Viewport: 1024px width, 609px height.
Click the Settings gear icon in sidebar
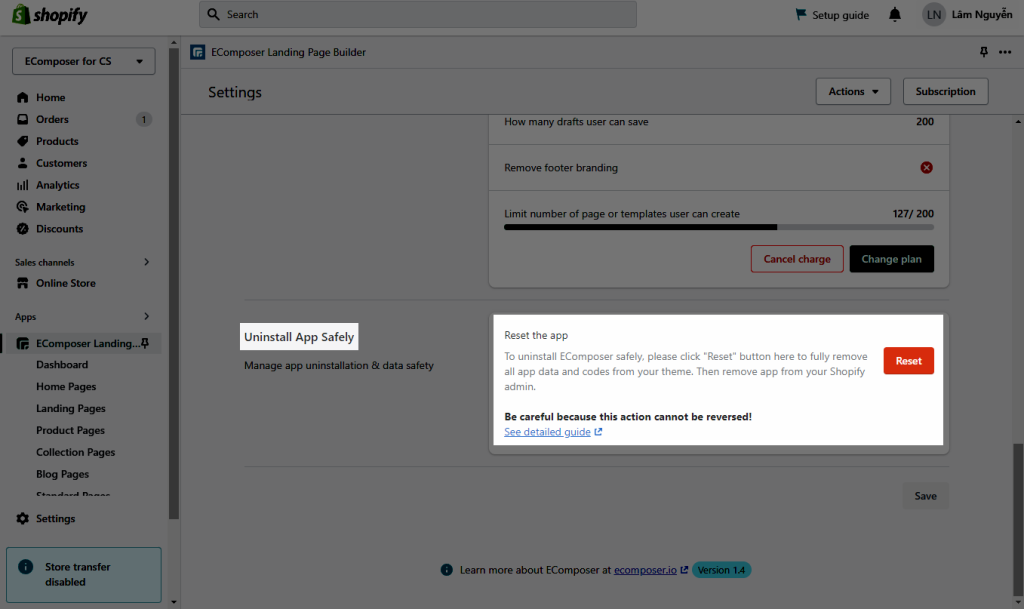tap(23, 518)
